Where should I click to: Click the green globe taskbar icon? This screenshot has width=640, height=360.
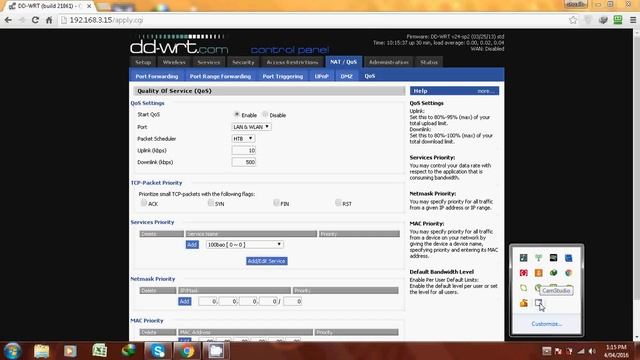129,351
